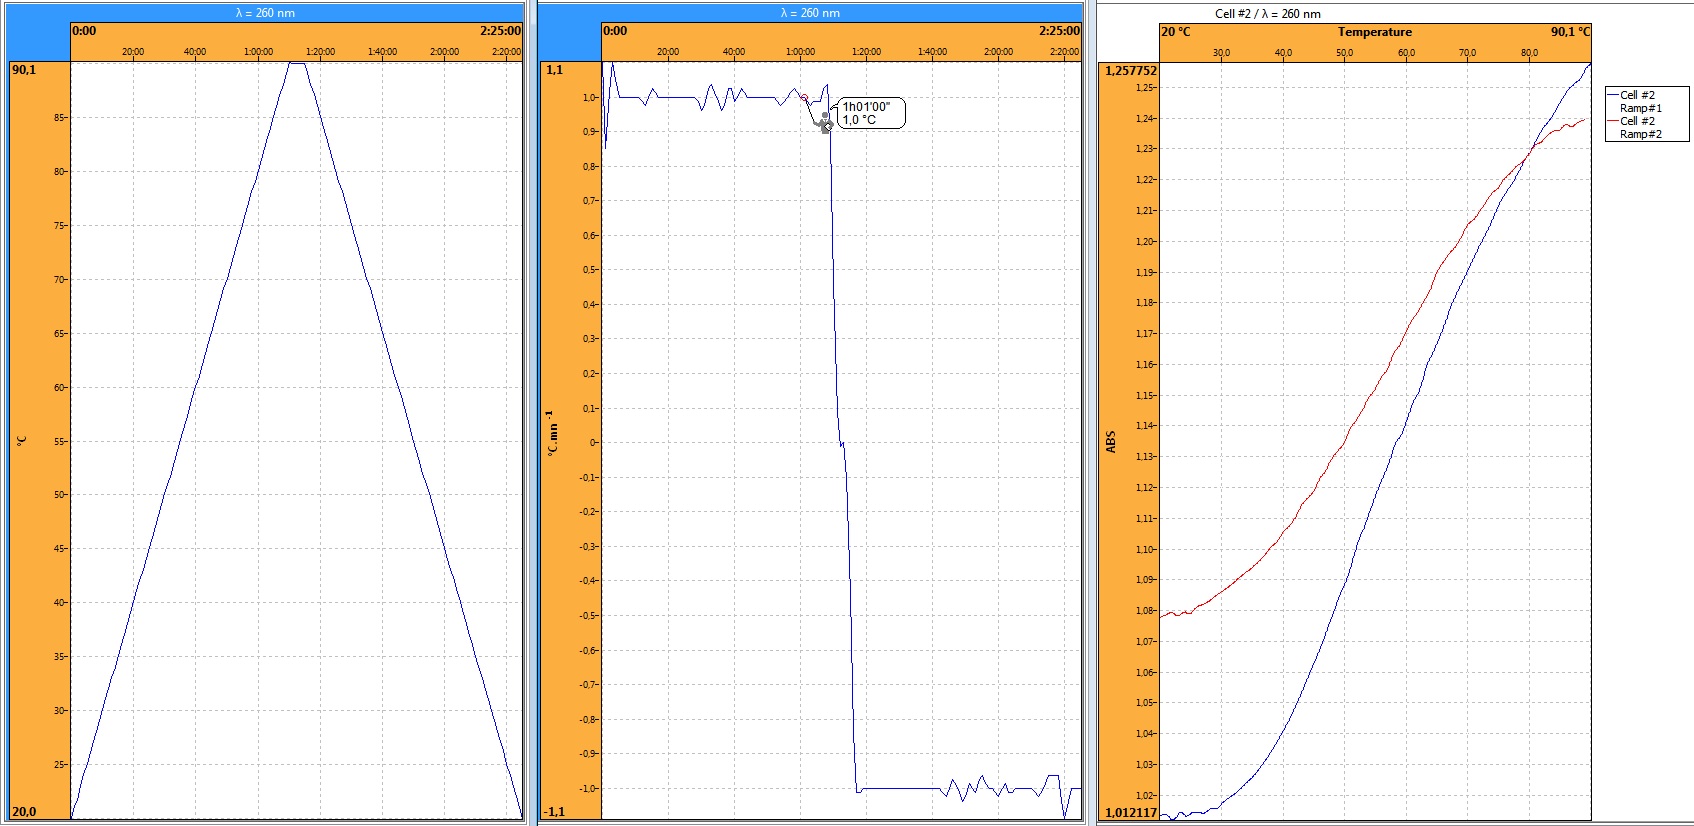Click the red Ramp#2 line swatch in legend
Image resolution: width=1694 pixels, height=826 pixels.
[x=1612, y=121]
